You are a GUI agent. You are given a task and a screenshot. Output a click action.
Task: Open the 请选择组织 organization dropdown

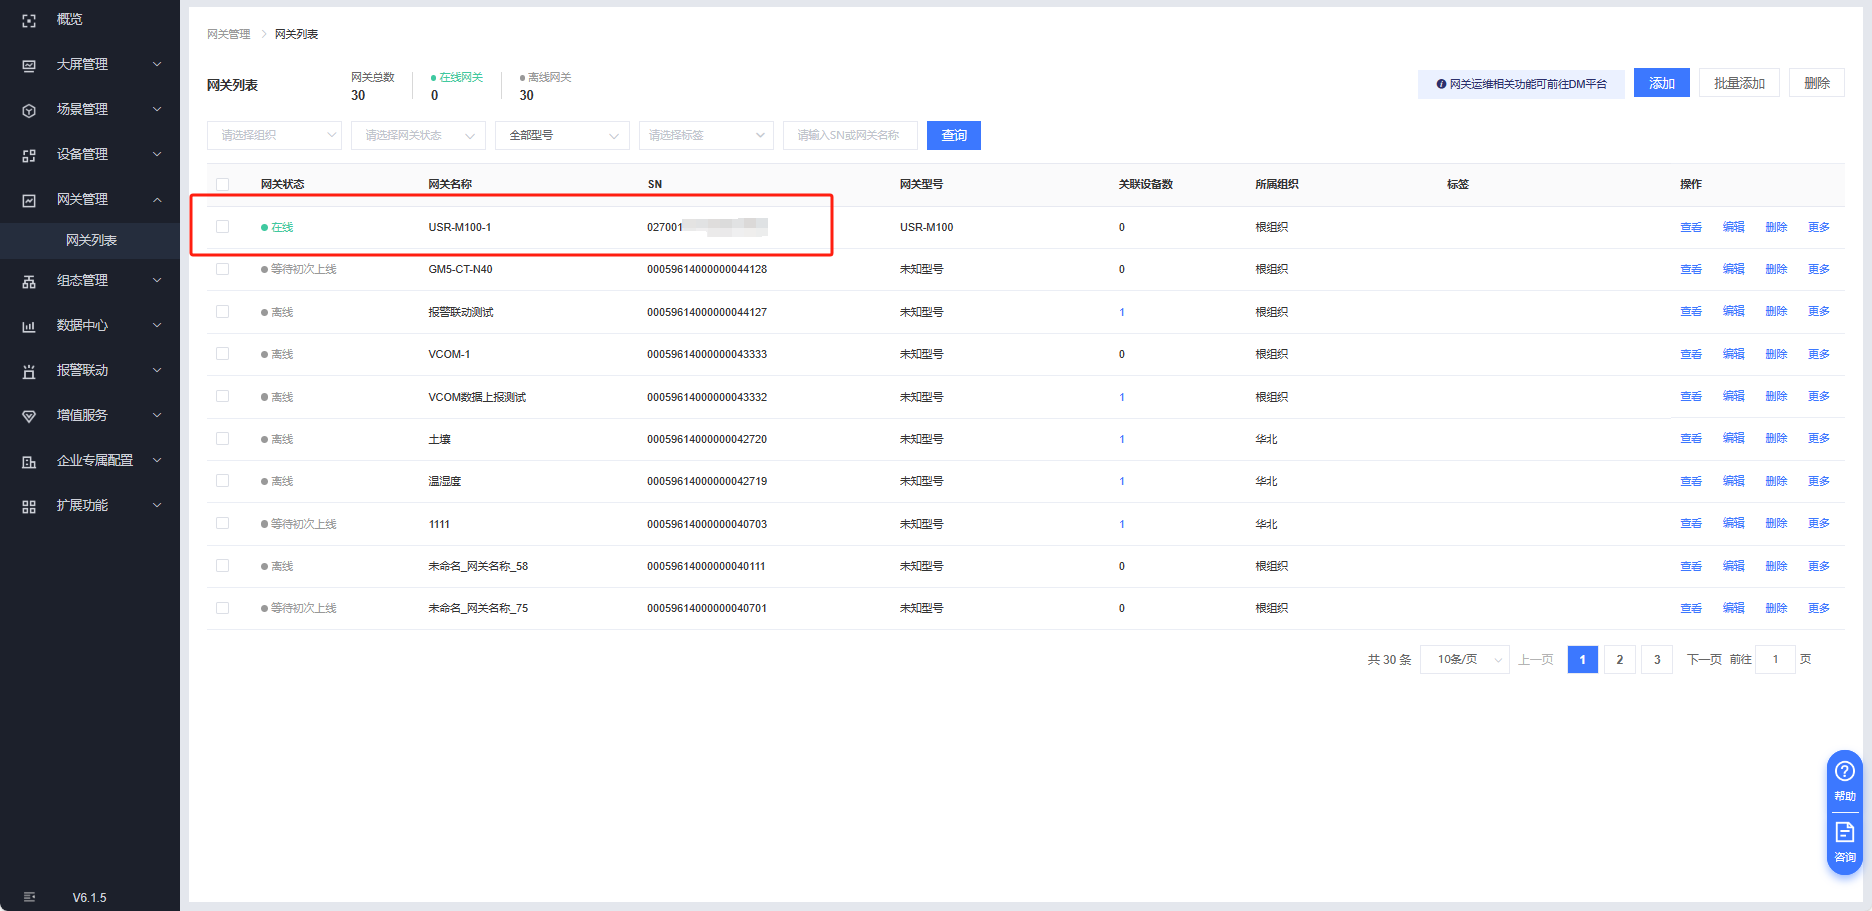pos(274,135)
